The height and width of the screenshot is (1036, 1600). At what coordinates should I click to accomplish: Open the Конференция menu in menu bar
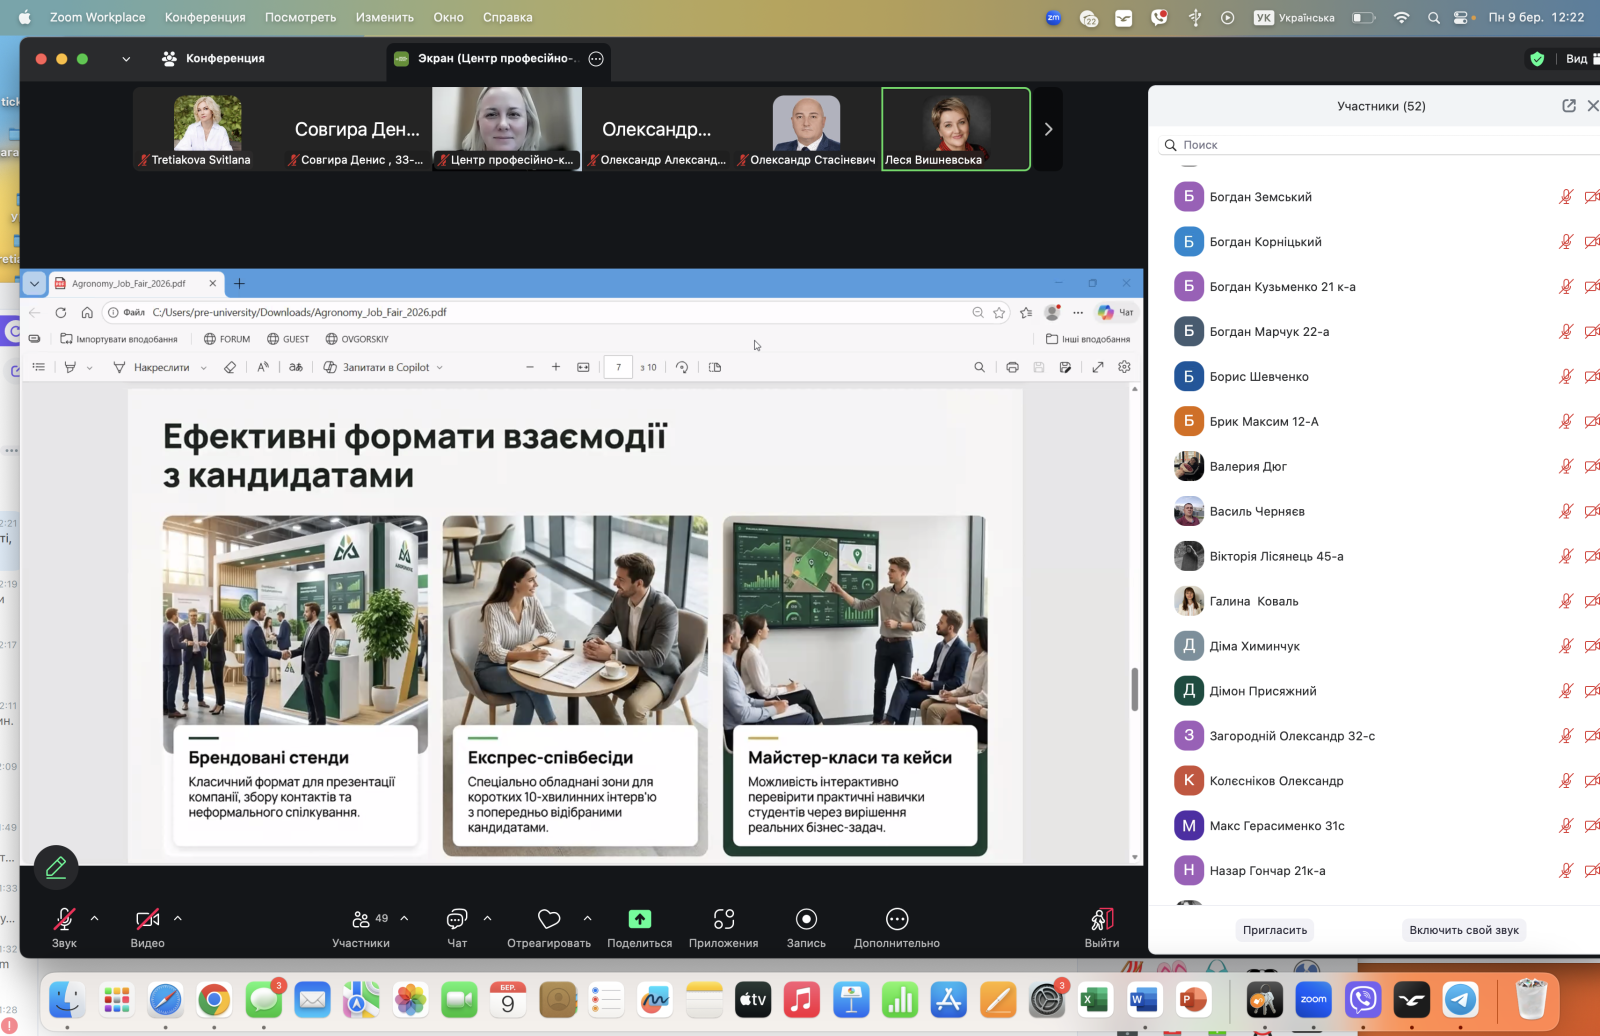tap(204, 17)
